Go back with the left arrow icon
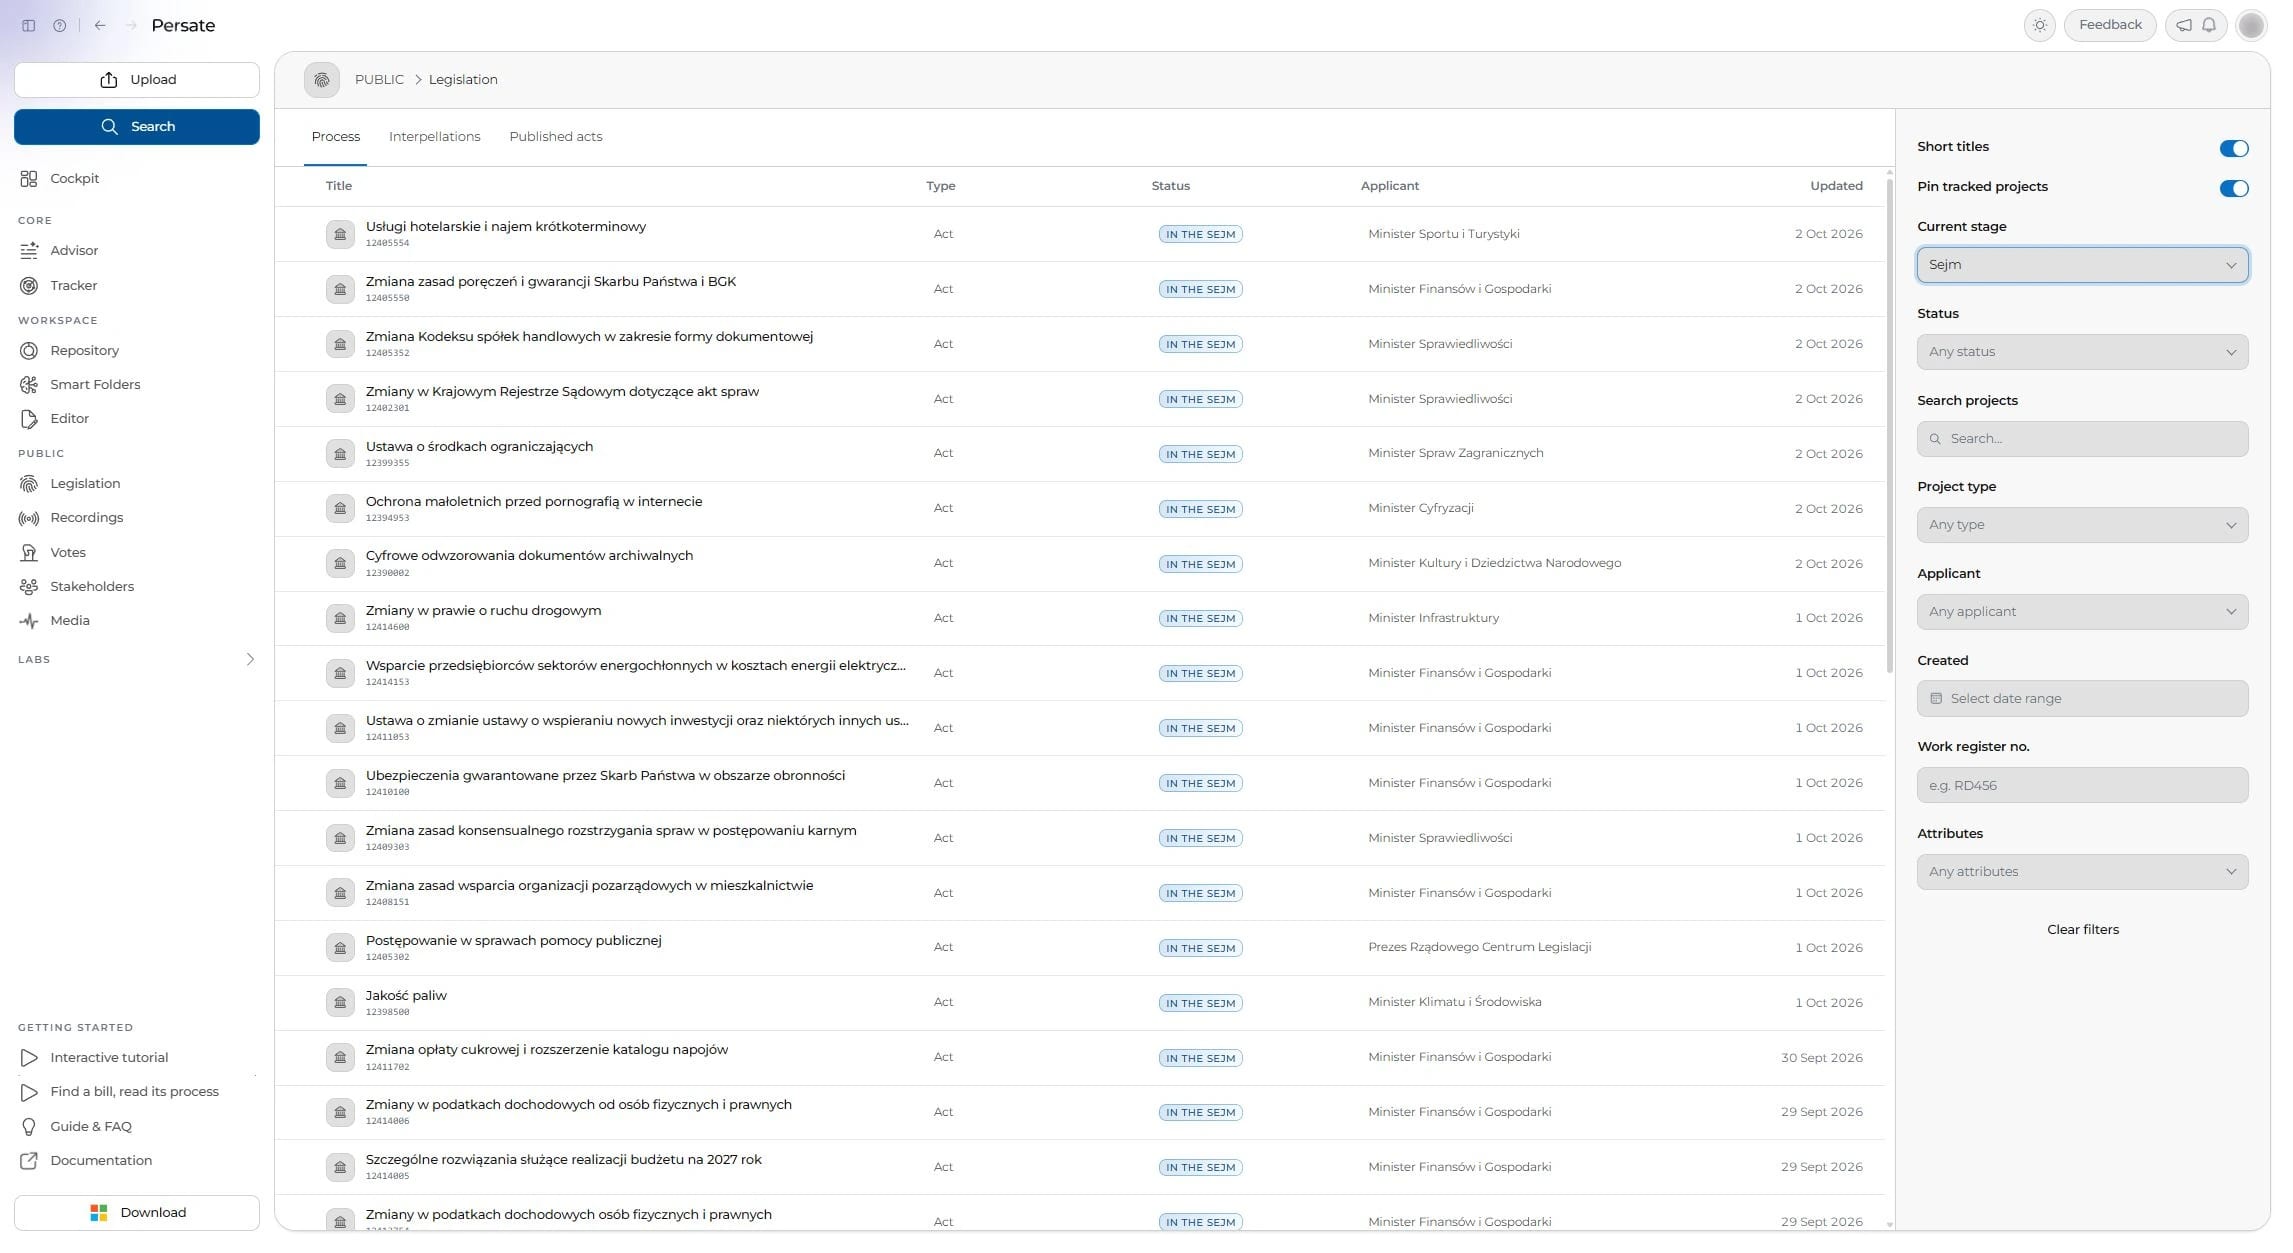Viewport: 2293px width, 1253px height. [x=100, y=26]
